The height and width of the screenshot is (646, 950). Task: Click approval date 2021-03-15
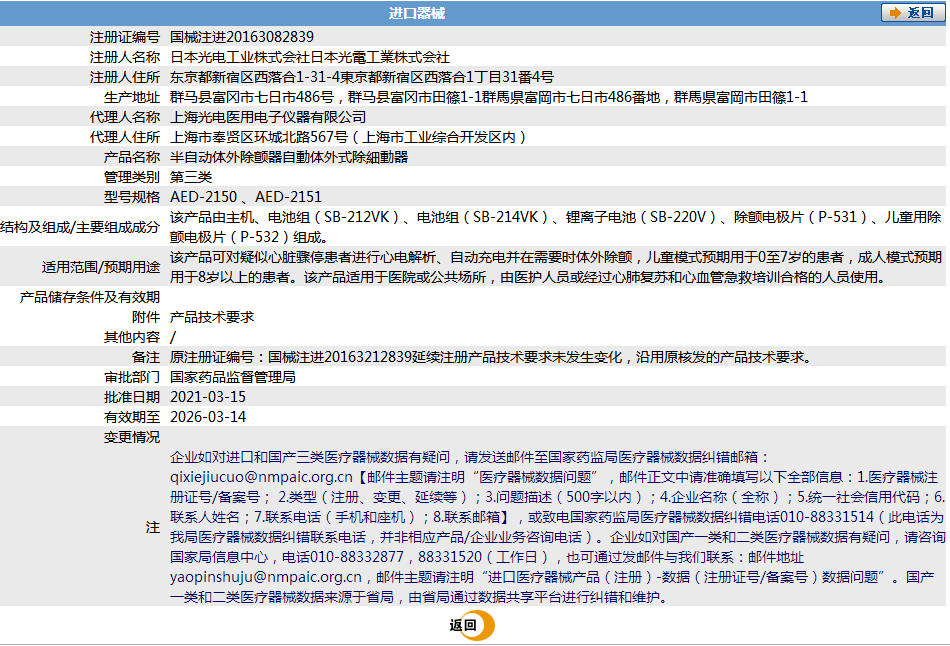(208, 397)
